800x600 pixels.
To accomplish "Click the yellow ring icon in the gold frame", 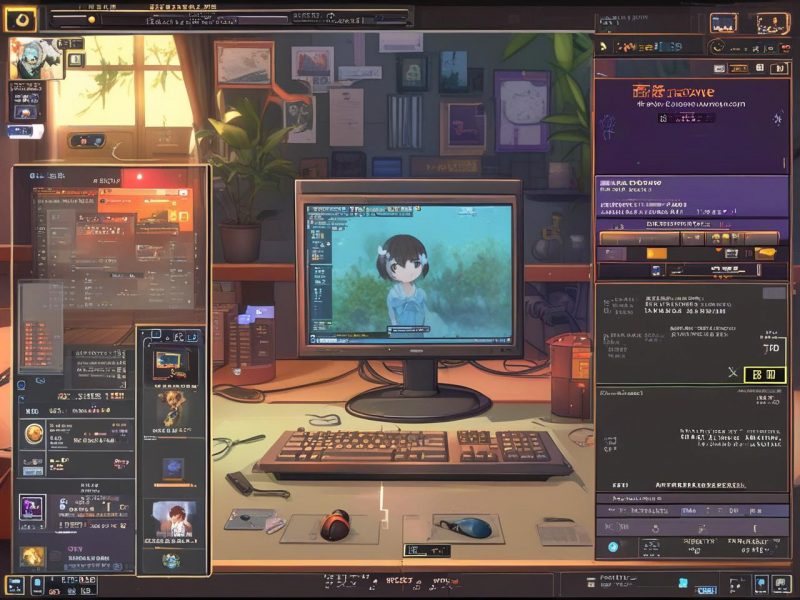I will pyautogui.click(x=21, y=20).
